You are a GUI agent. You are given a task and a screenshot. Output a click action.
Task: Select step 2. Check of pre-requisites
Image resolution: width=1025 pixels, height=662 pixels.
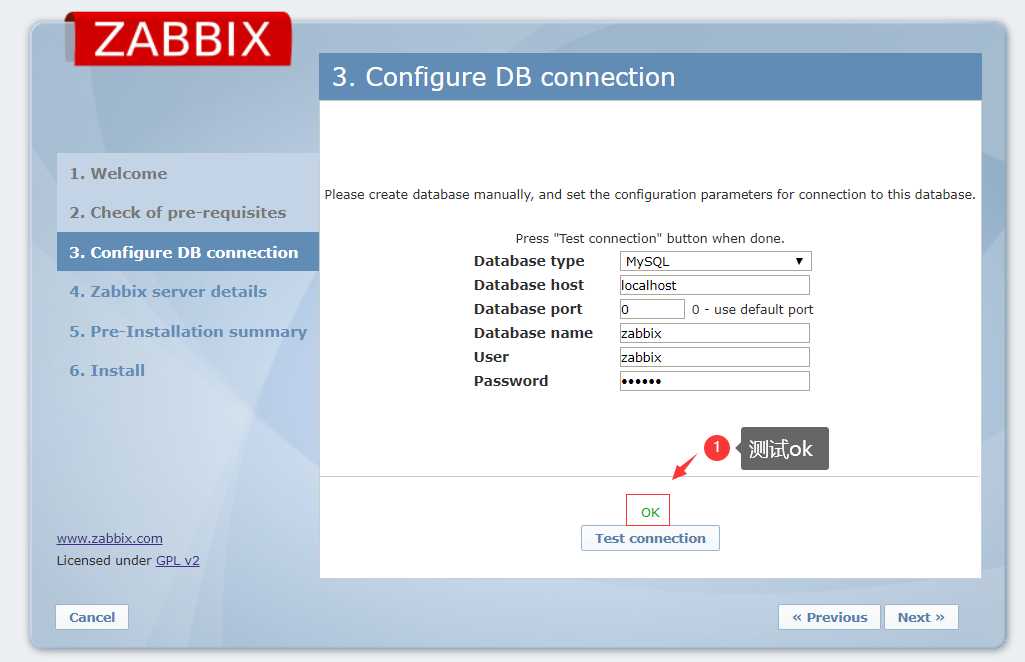(178, 213)
